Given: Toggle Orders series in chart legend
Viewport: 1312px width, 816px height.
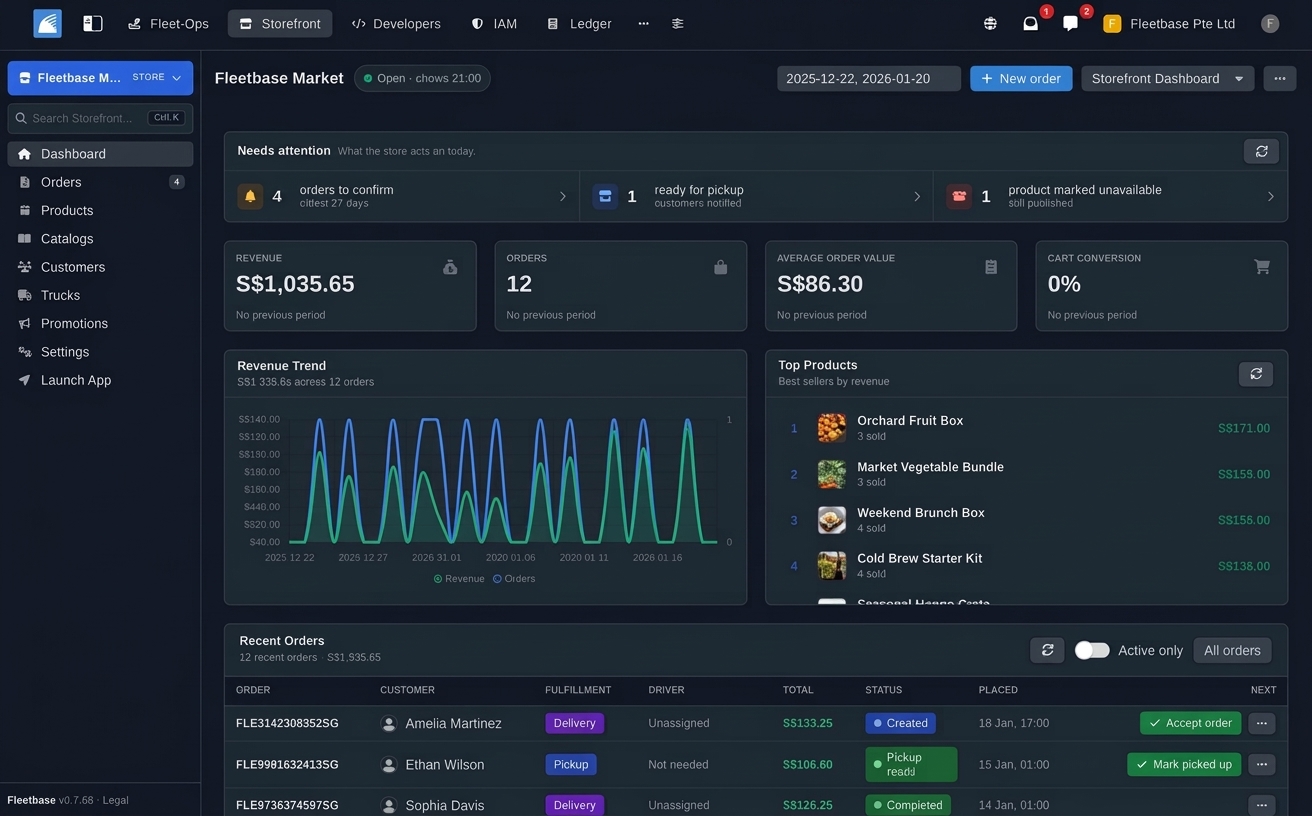Looking at the screenshot, I should click(x=514, y=579).
